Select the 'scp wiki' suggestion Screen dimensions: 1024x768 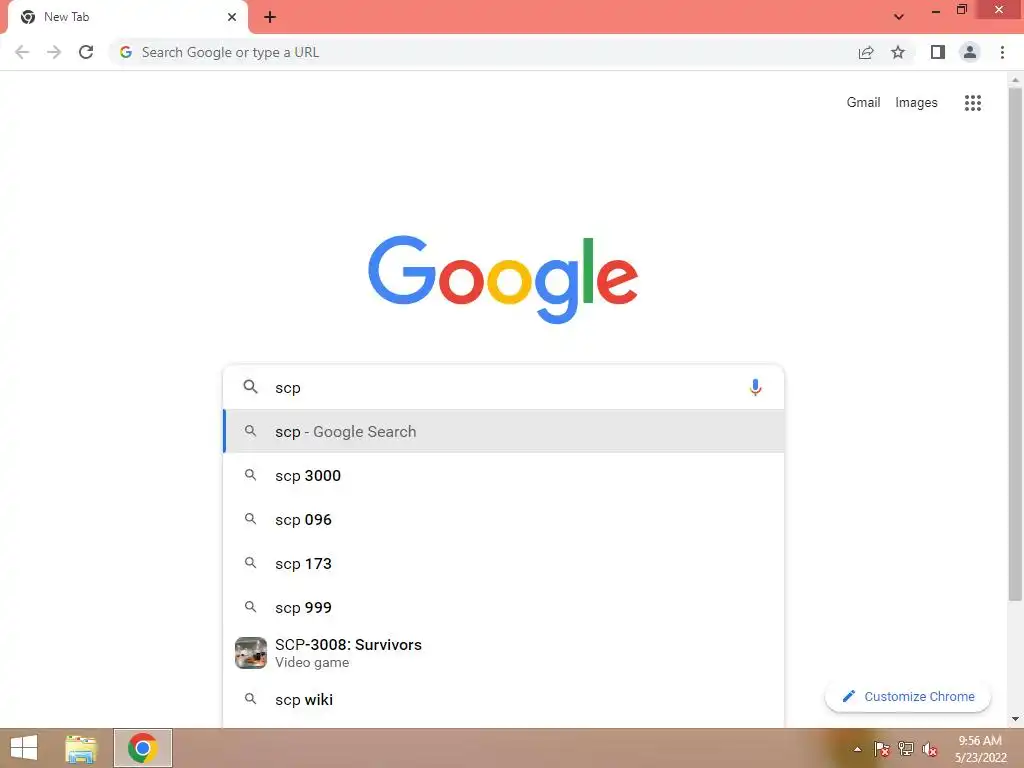click(504, 699)
